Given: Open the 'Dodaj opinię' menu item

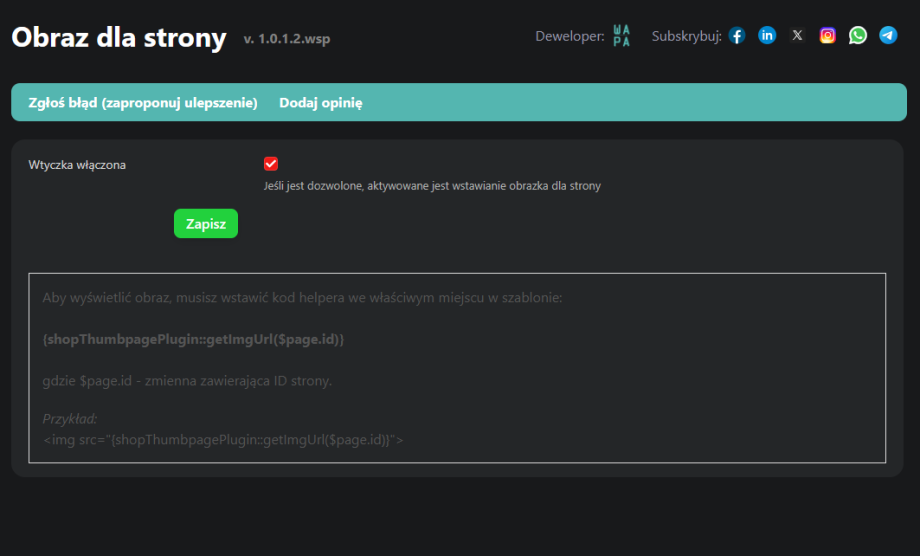Looking at the screenshot, I should 320,103.
